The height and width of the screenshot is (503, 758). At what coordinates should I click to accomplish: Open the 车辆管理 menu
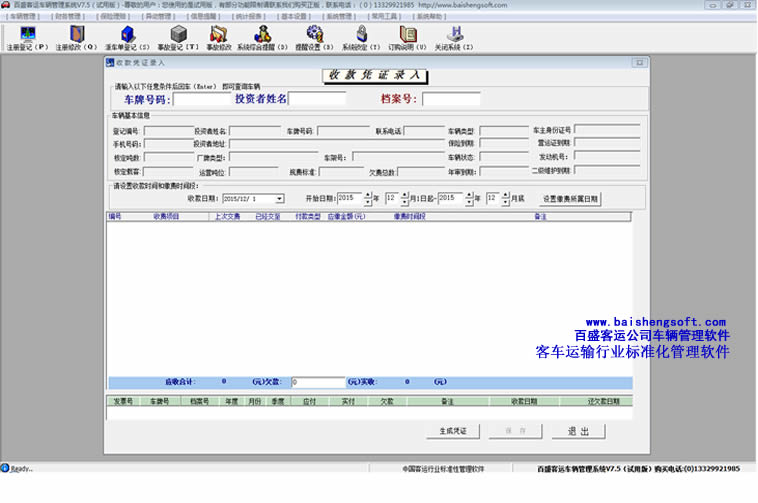click(23, 16)
